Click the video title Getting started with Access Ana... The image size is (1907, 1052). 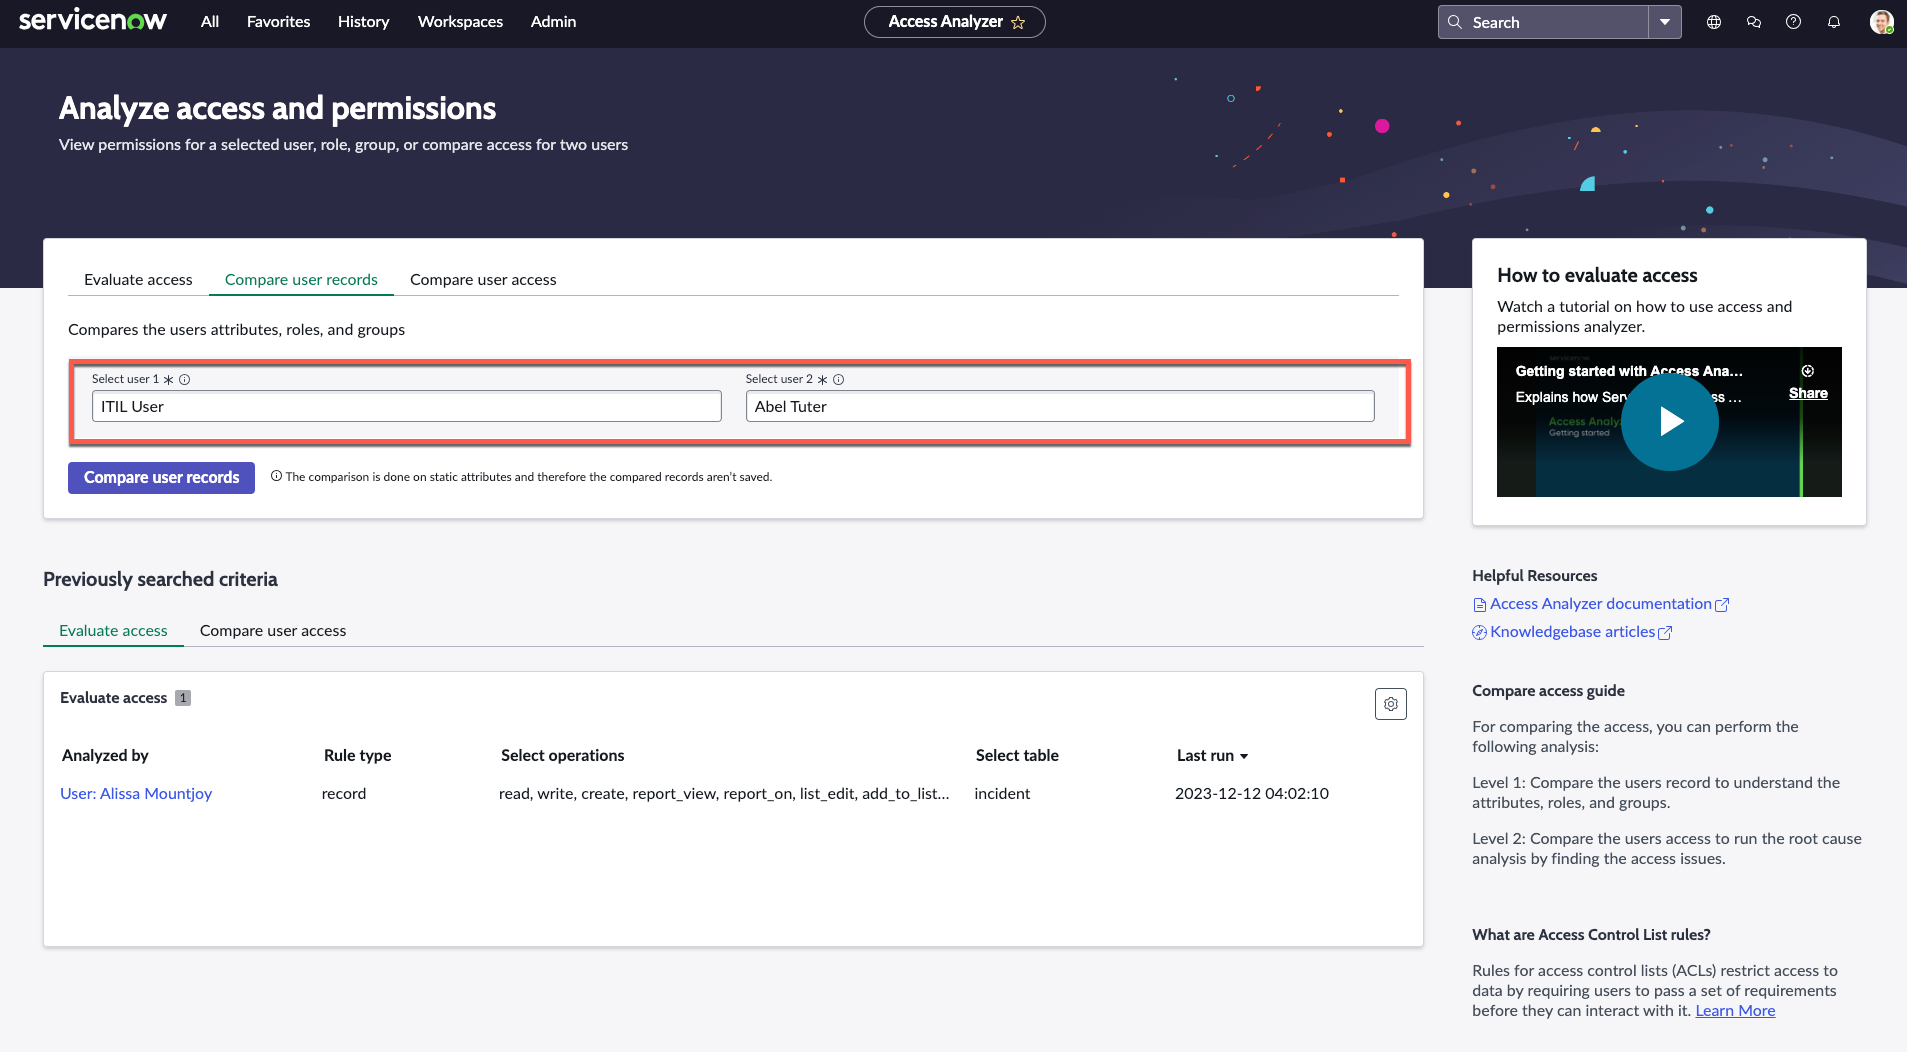click(x=1628, y=371)
